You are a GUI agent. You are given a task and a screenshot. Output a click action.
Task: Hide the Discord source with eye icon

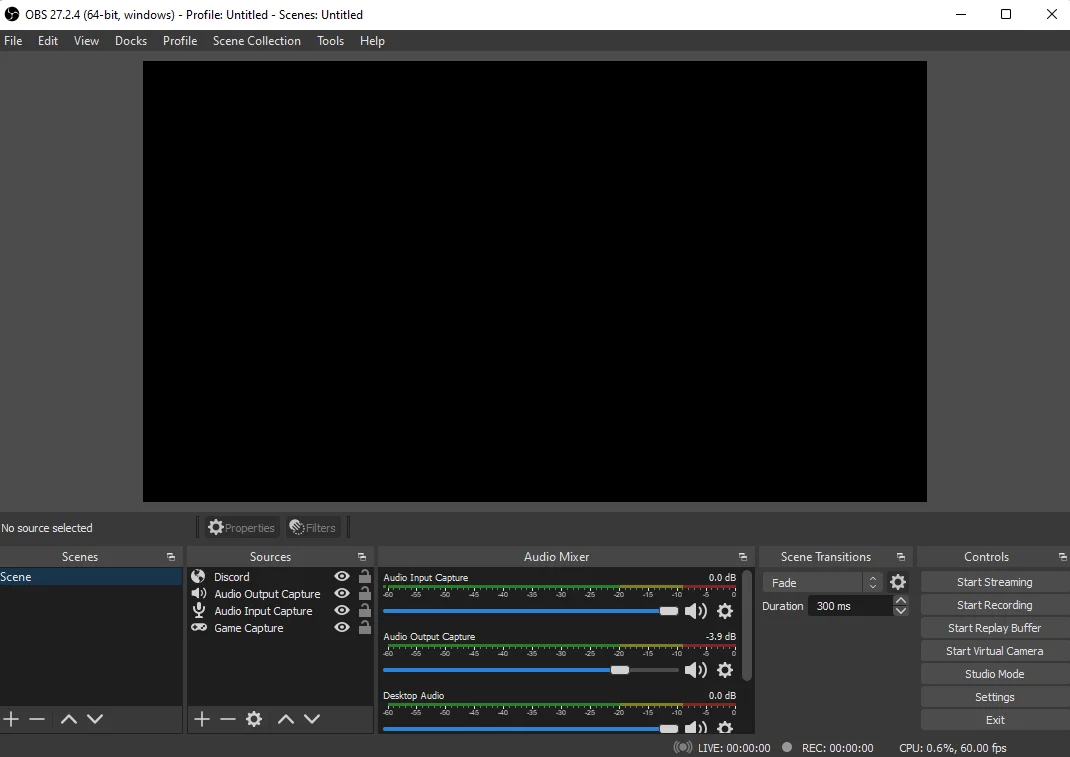342,577
